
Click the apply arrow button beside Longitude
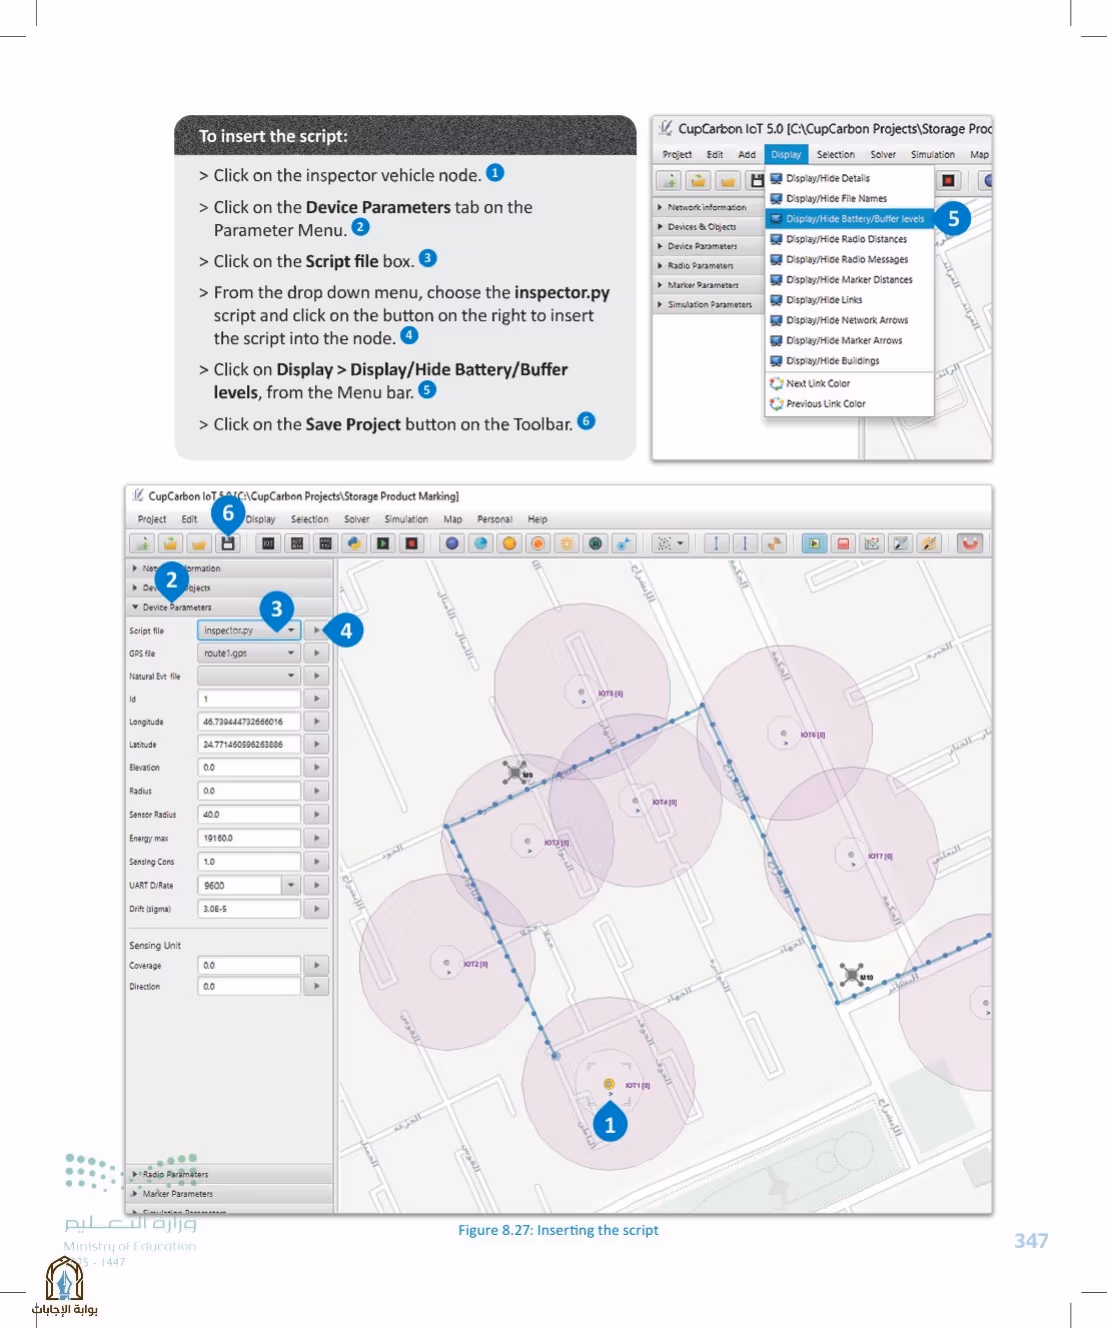(x=316, y=721)
